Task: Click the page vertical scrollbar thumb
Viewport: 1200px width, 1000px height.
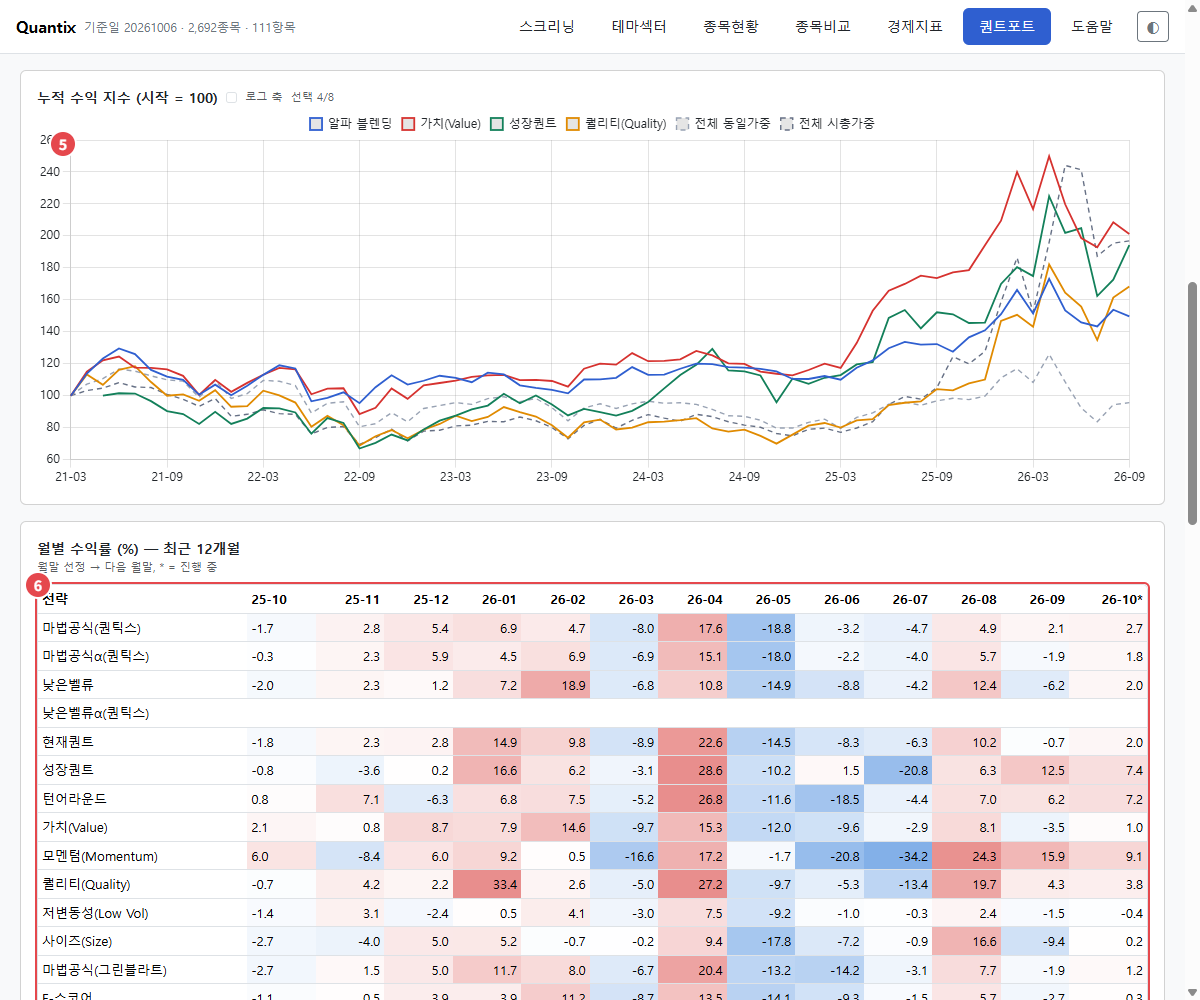Action: (x=1192, y=402)
